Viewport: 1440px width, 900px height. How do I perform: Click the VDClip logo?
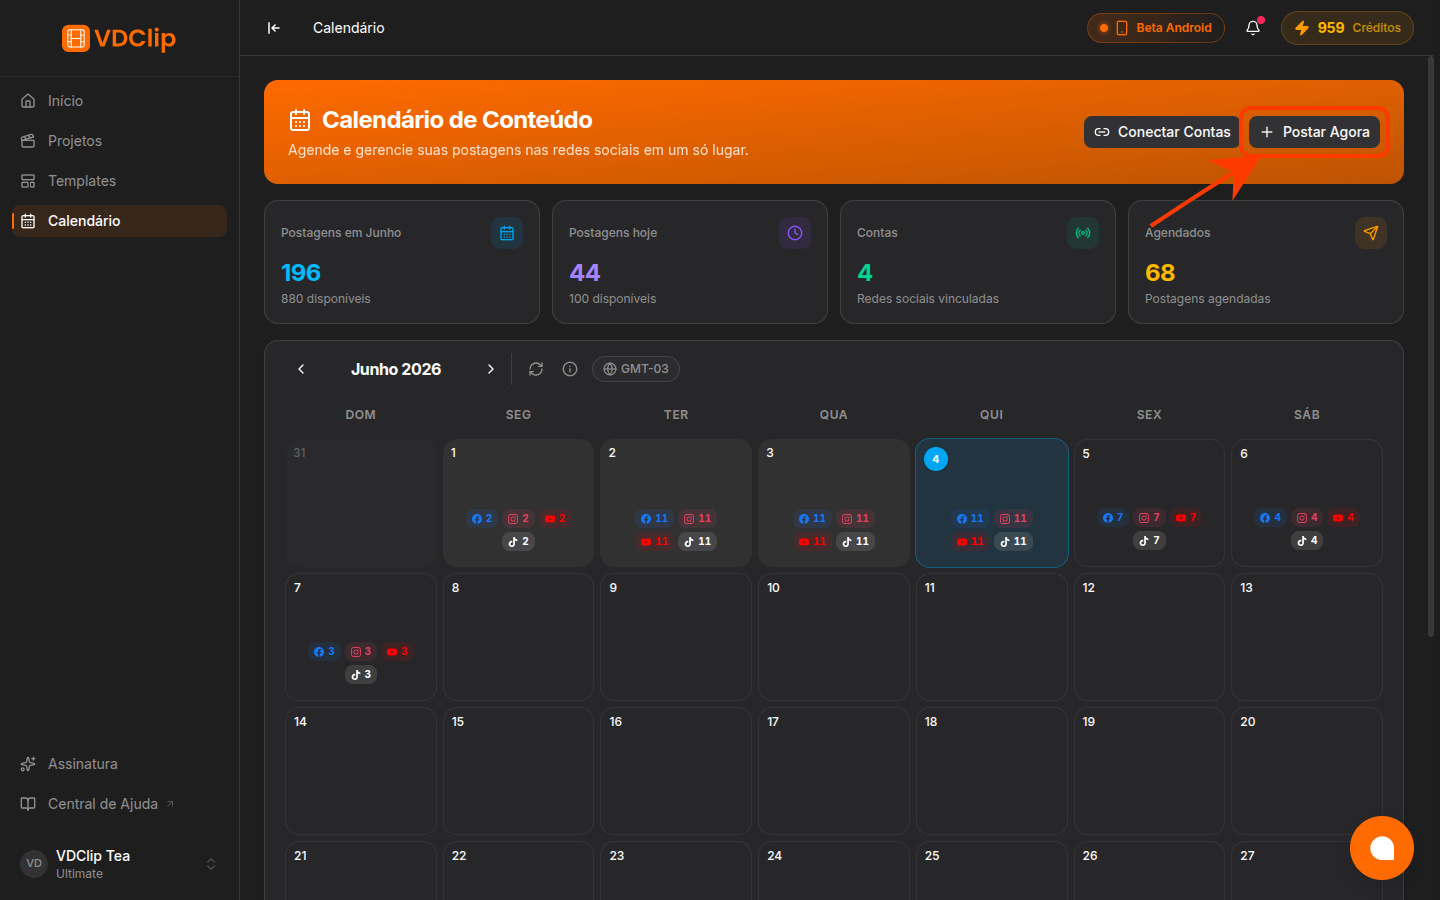[x=119, y=38]
